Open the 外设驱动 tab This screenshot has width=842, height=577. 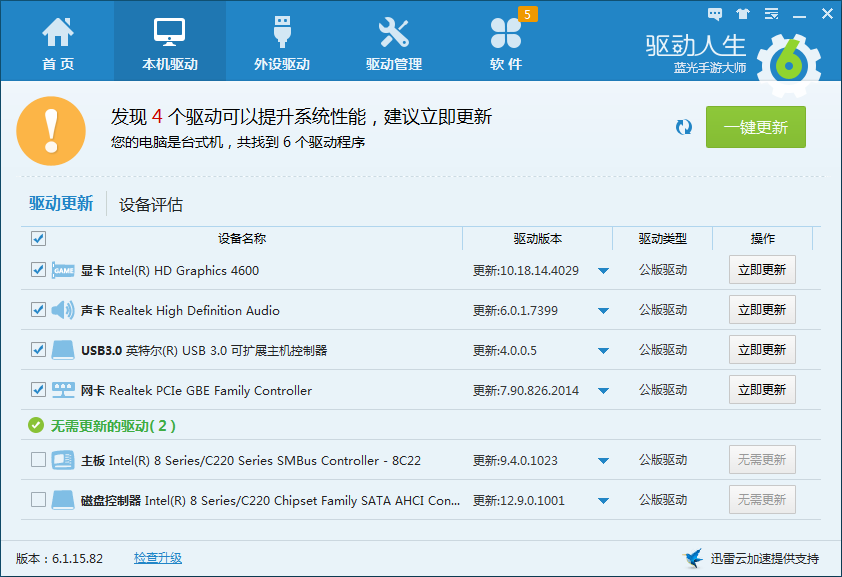click(282, 43)
